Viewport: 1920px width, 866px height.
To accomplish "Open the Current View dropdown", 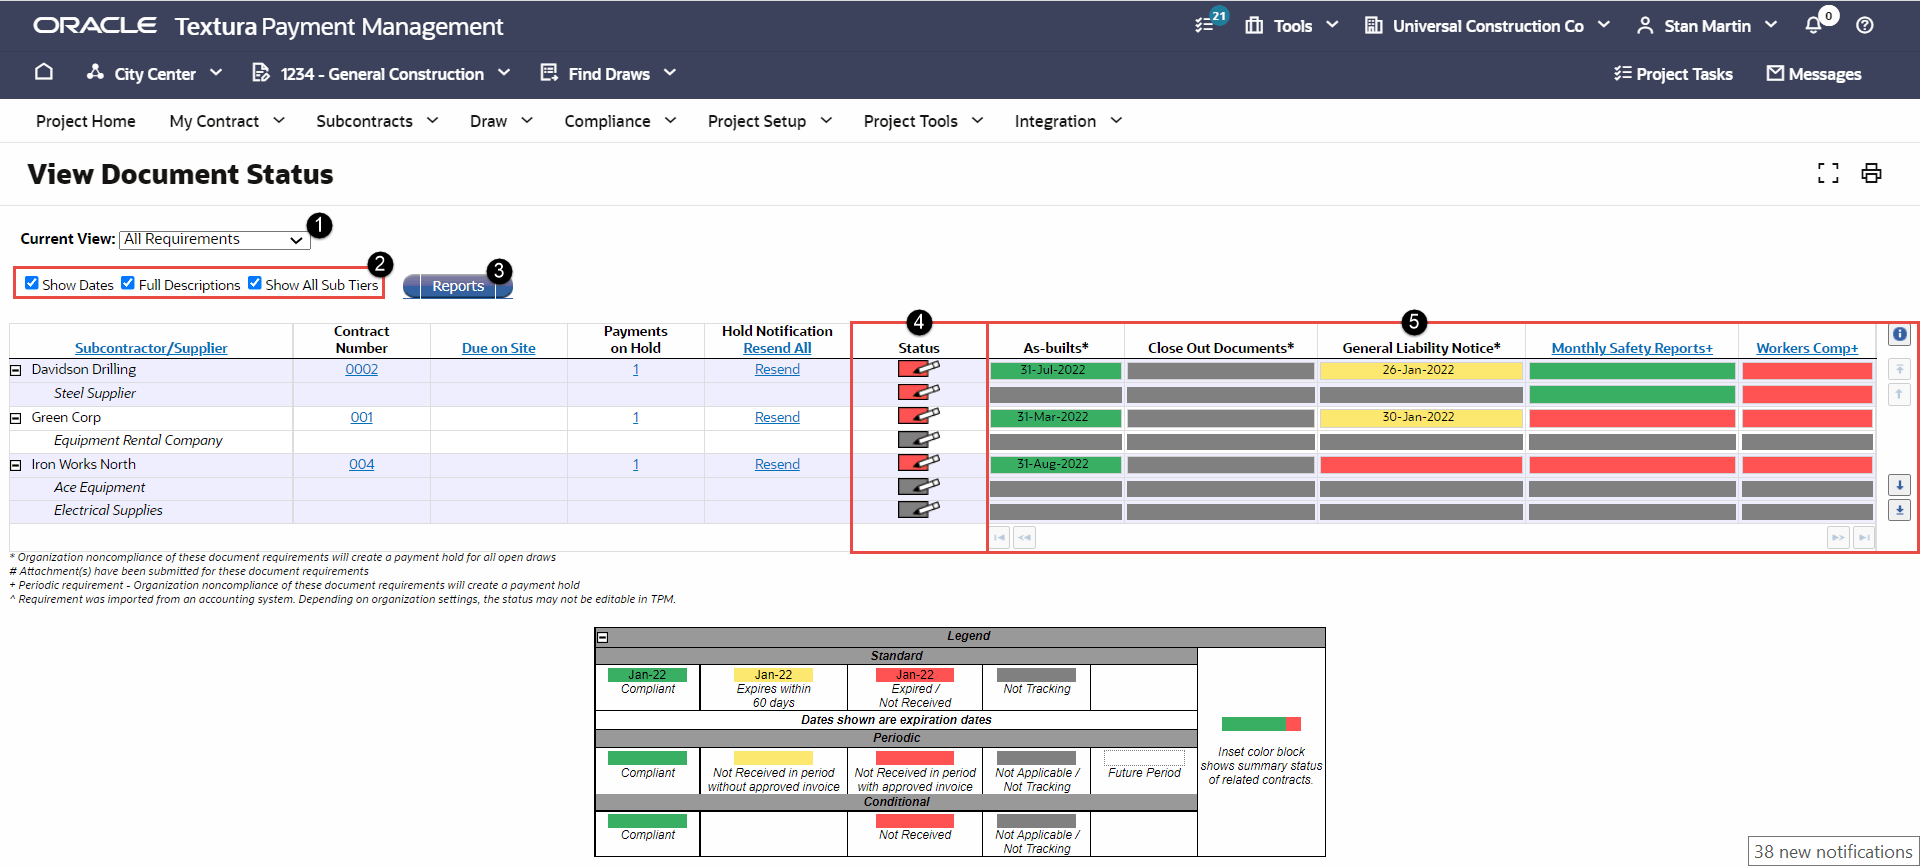I will pos(214,240).
